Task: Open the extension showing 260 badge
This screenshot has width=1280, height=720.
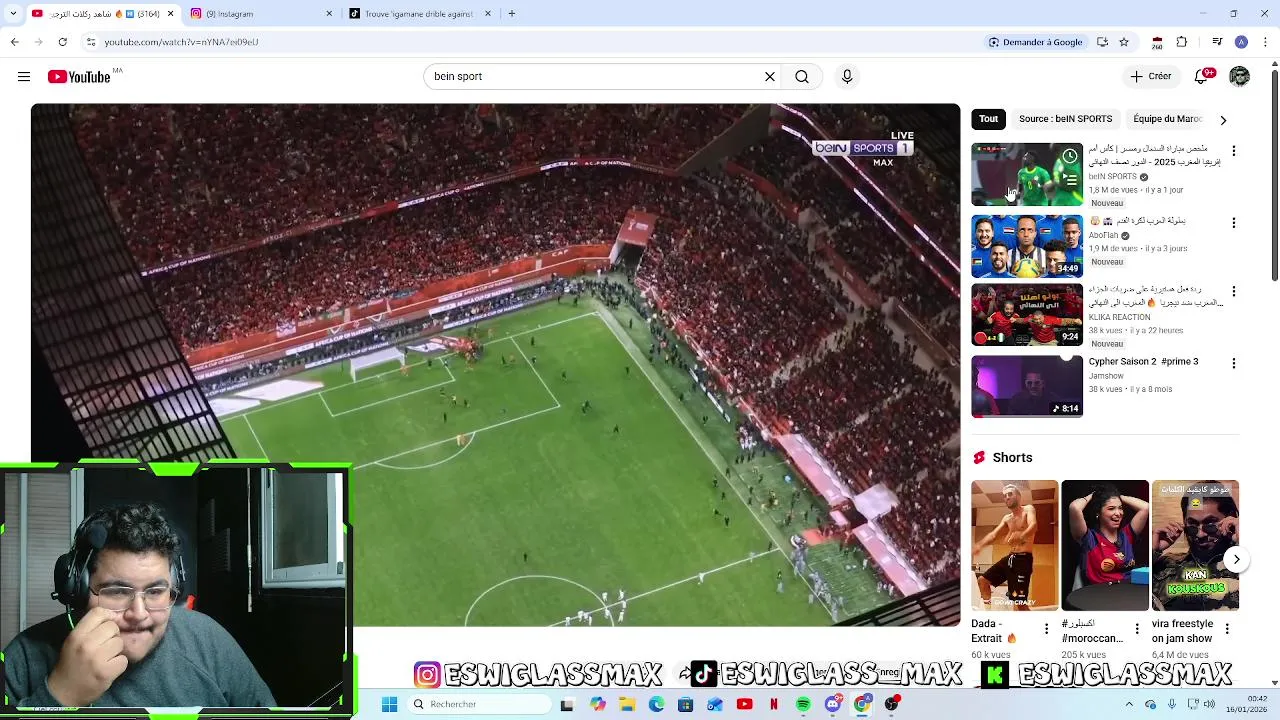Action: pyautogui.click(x=1157, y=42)
